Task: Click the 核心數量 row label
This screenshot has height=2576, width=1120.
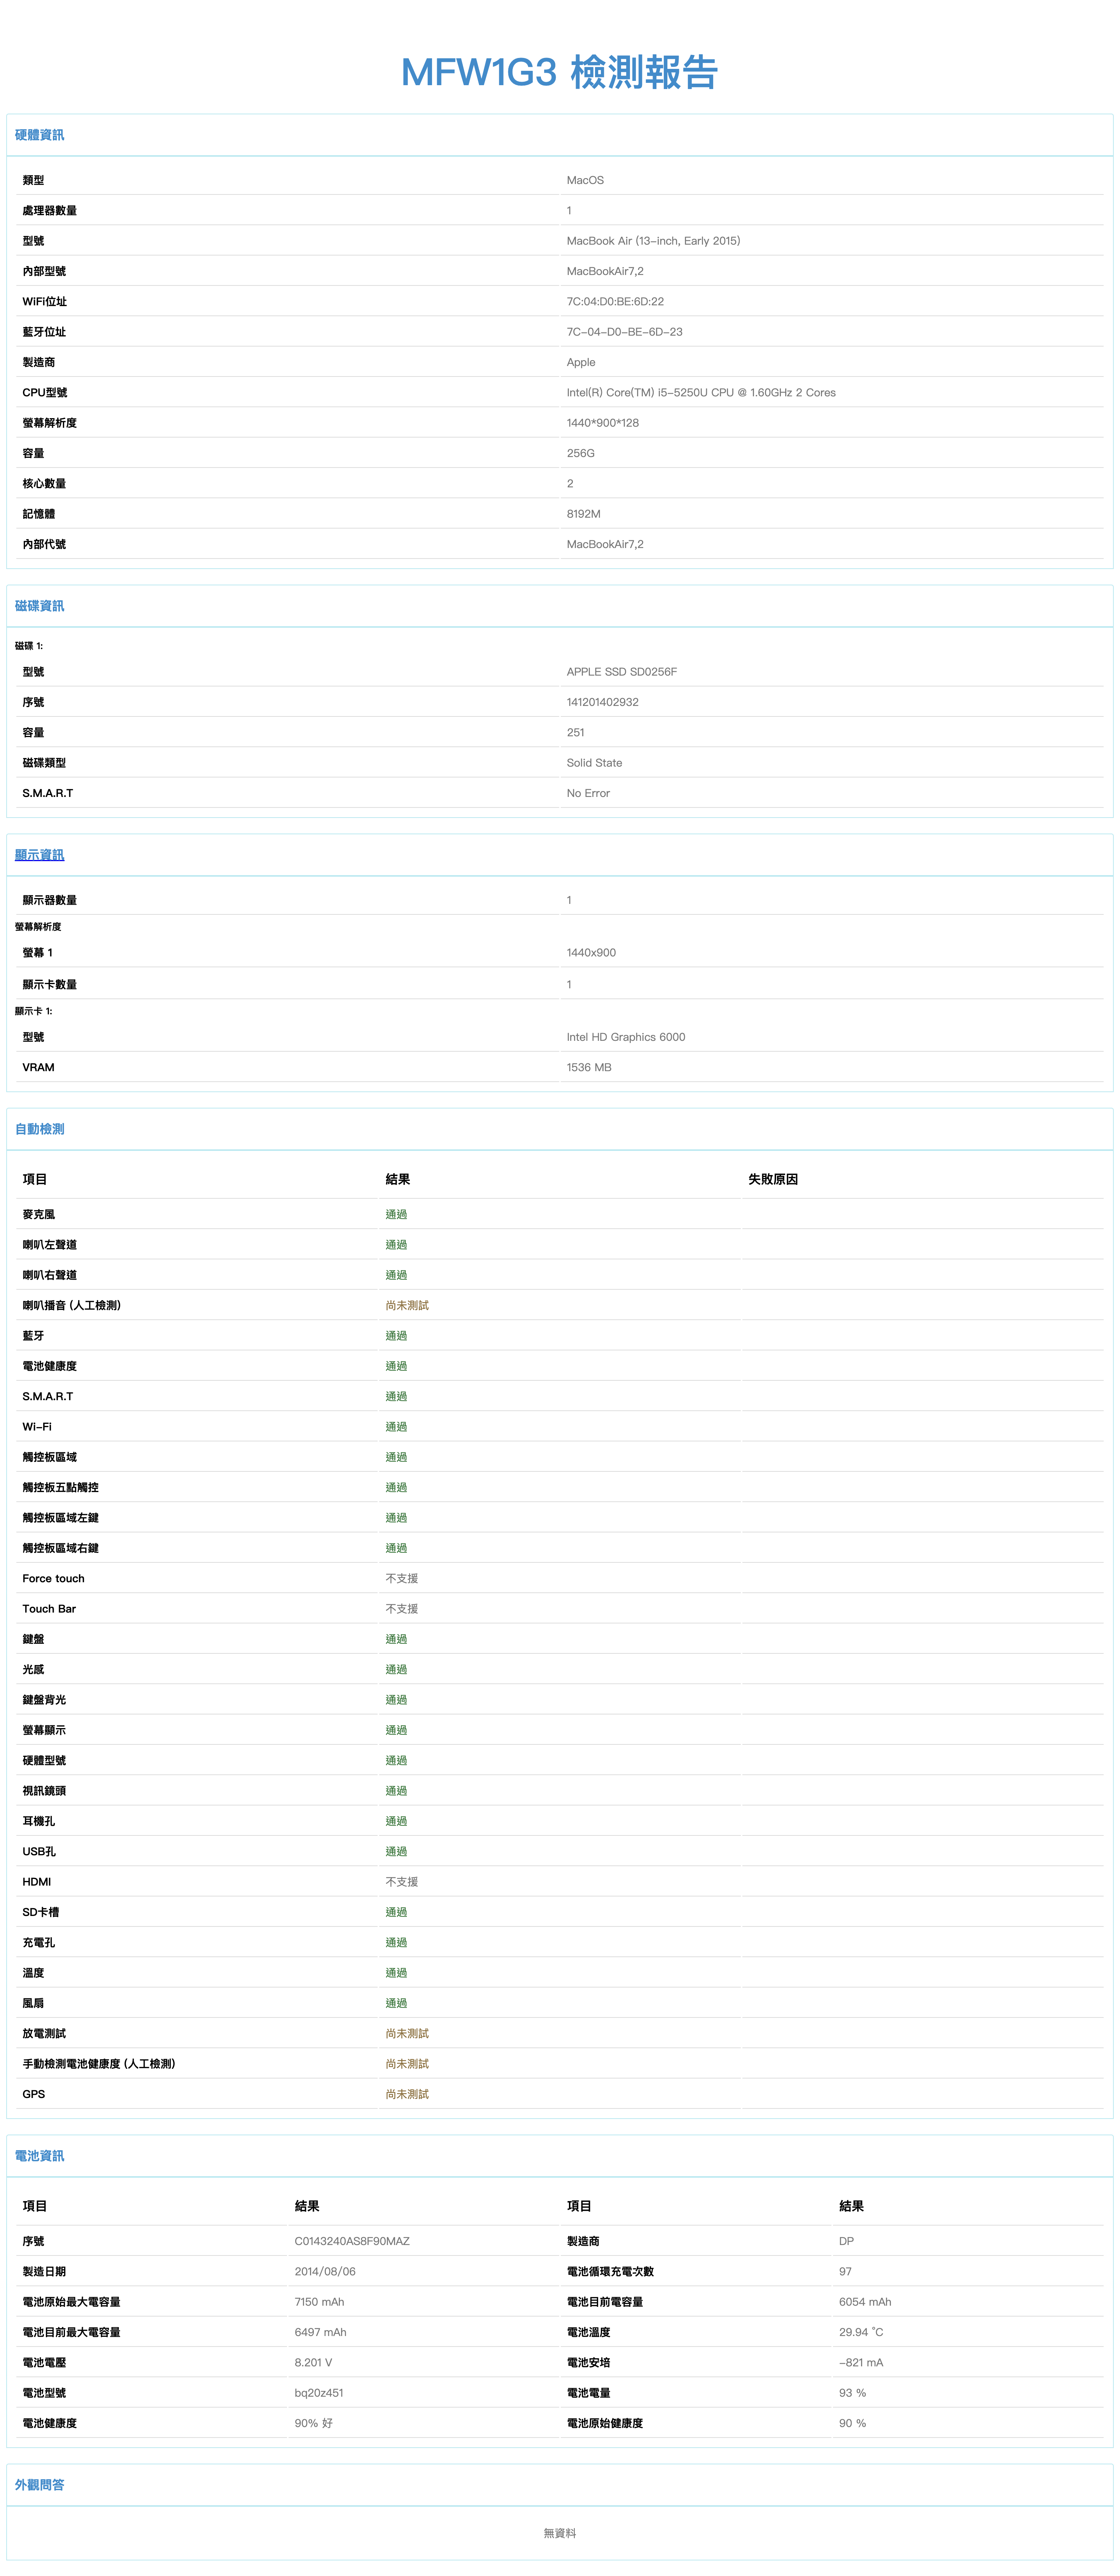Action: pos(44,484)
